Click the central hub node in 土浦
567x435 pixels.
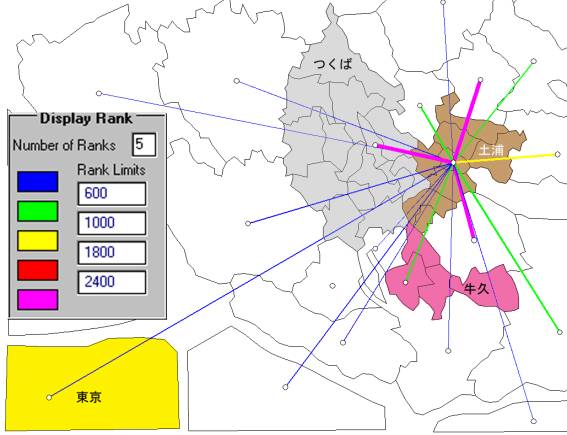point(453,163)
